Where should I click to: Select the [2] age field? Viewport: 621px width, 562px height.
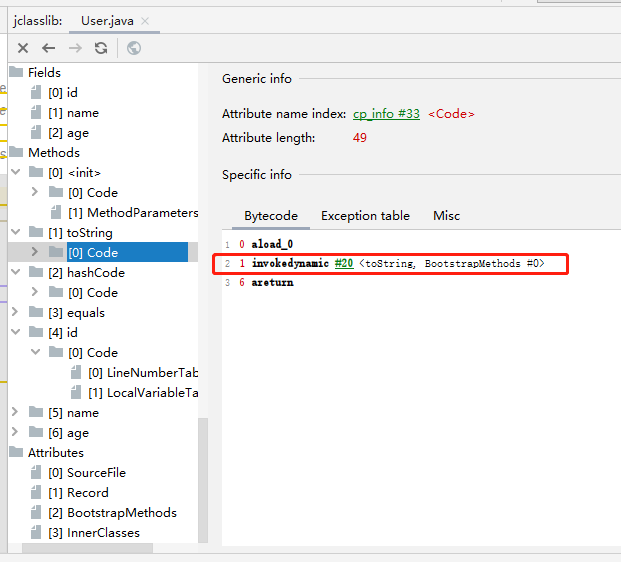68,133
